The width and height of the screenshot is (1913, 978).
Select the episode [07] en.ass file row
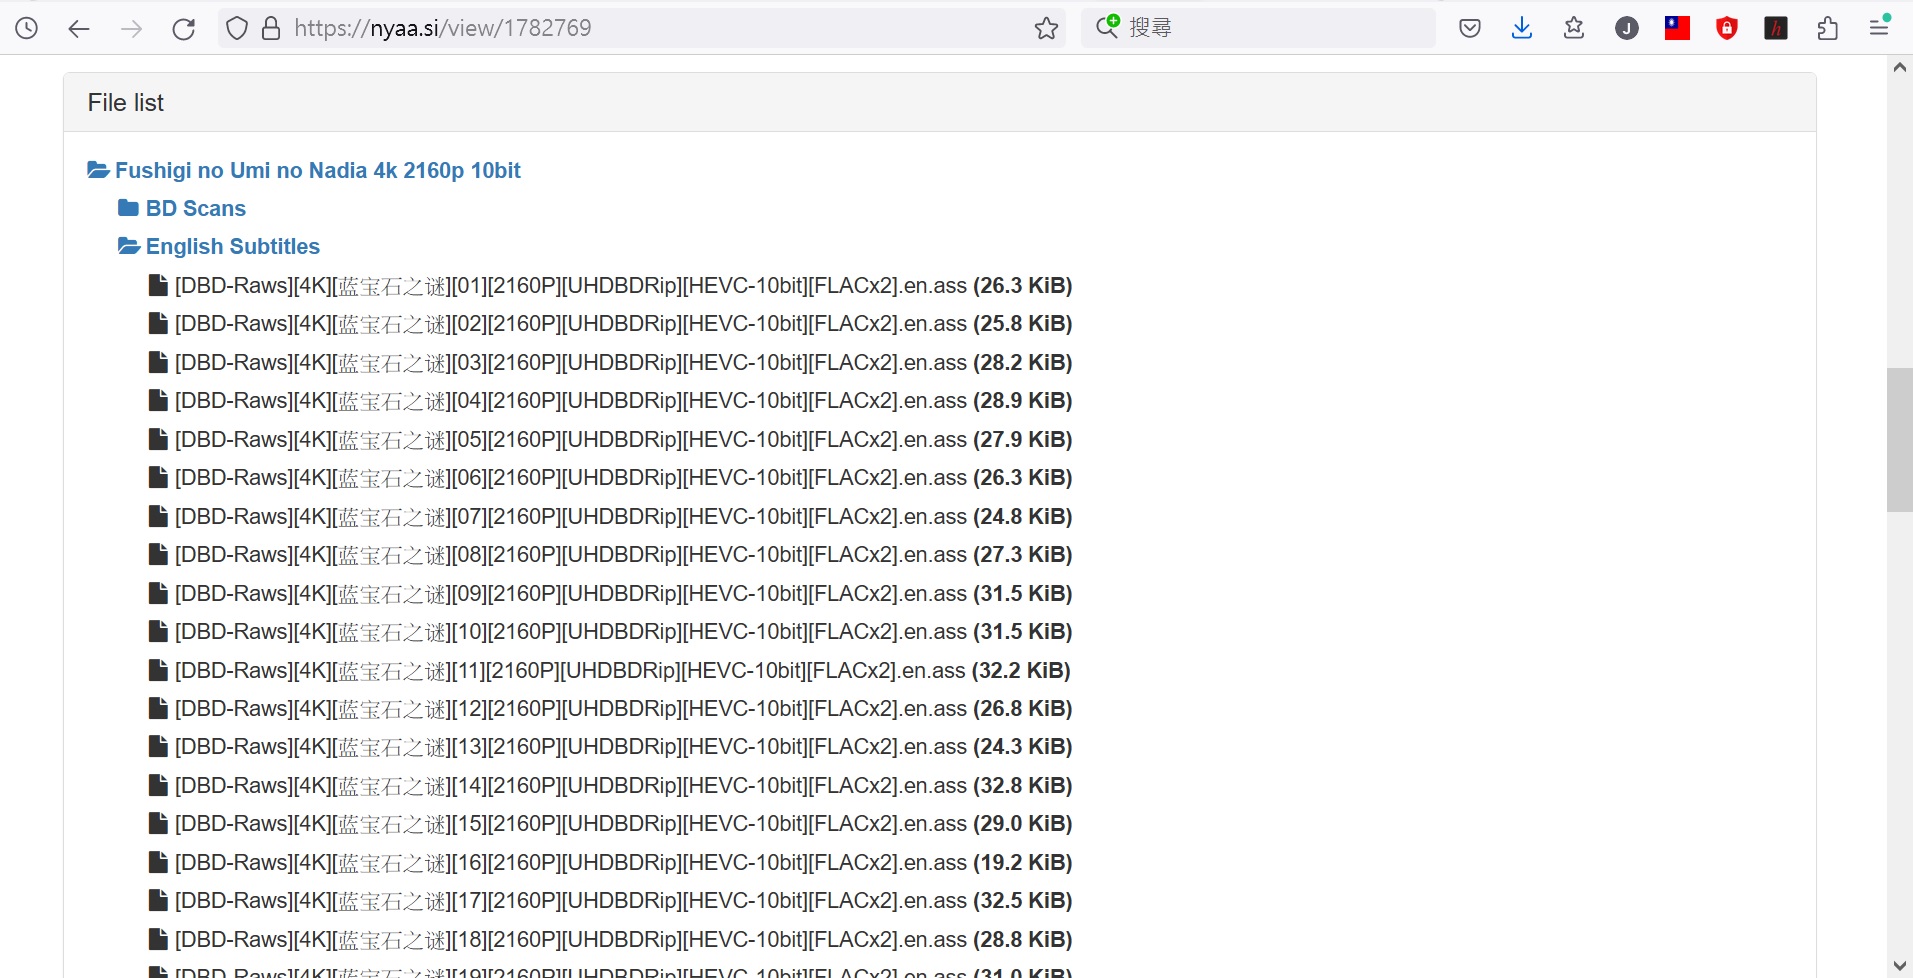coord(610,516)
